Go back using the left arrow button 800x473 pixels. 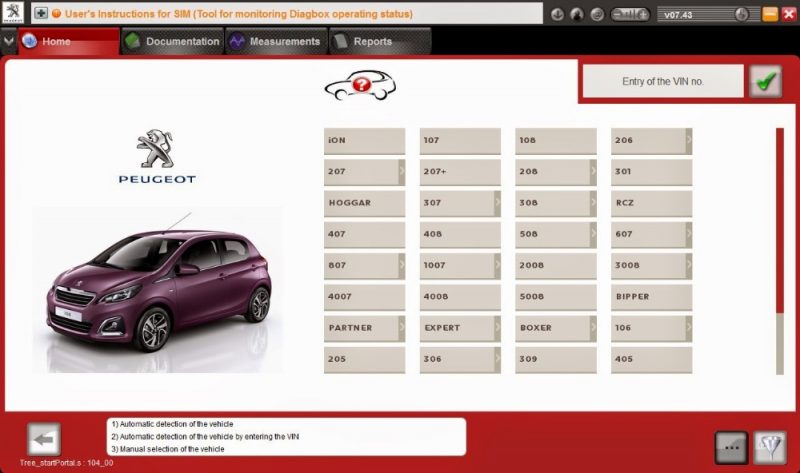click(43, 439)
